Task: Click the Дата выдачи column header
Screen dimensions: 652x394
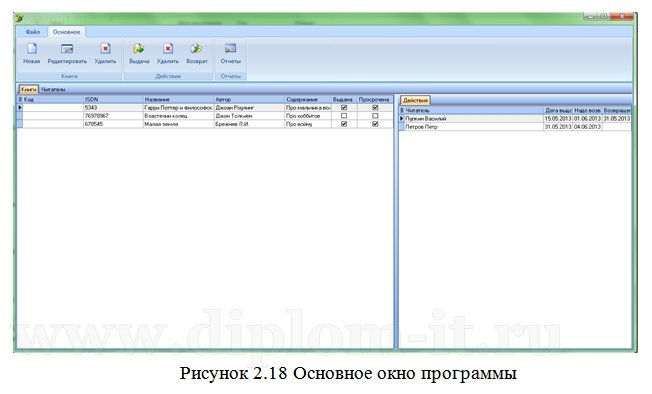Action: click(x=558, y=111)
